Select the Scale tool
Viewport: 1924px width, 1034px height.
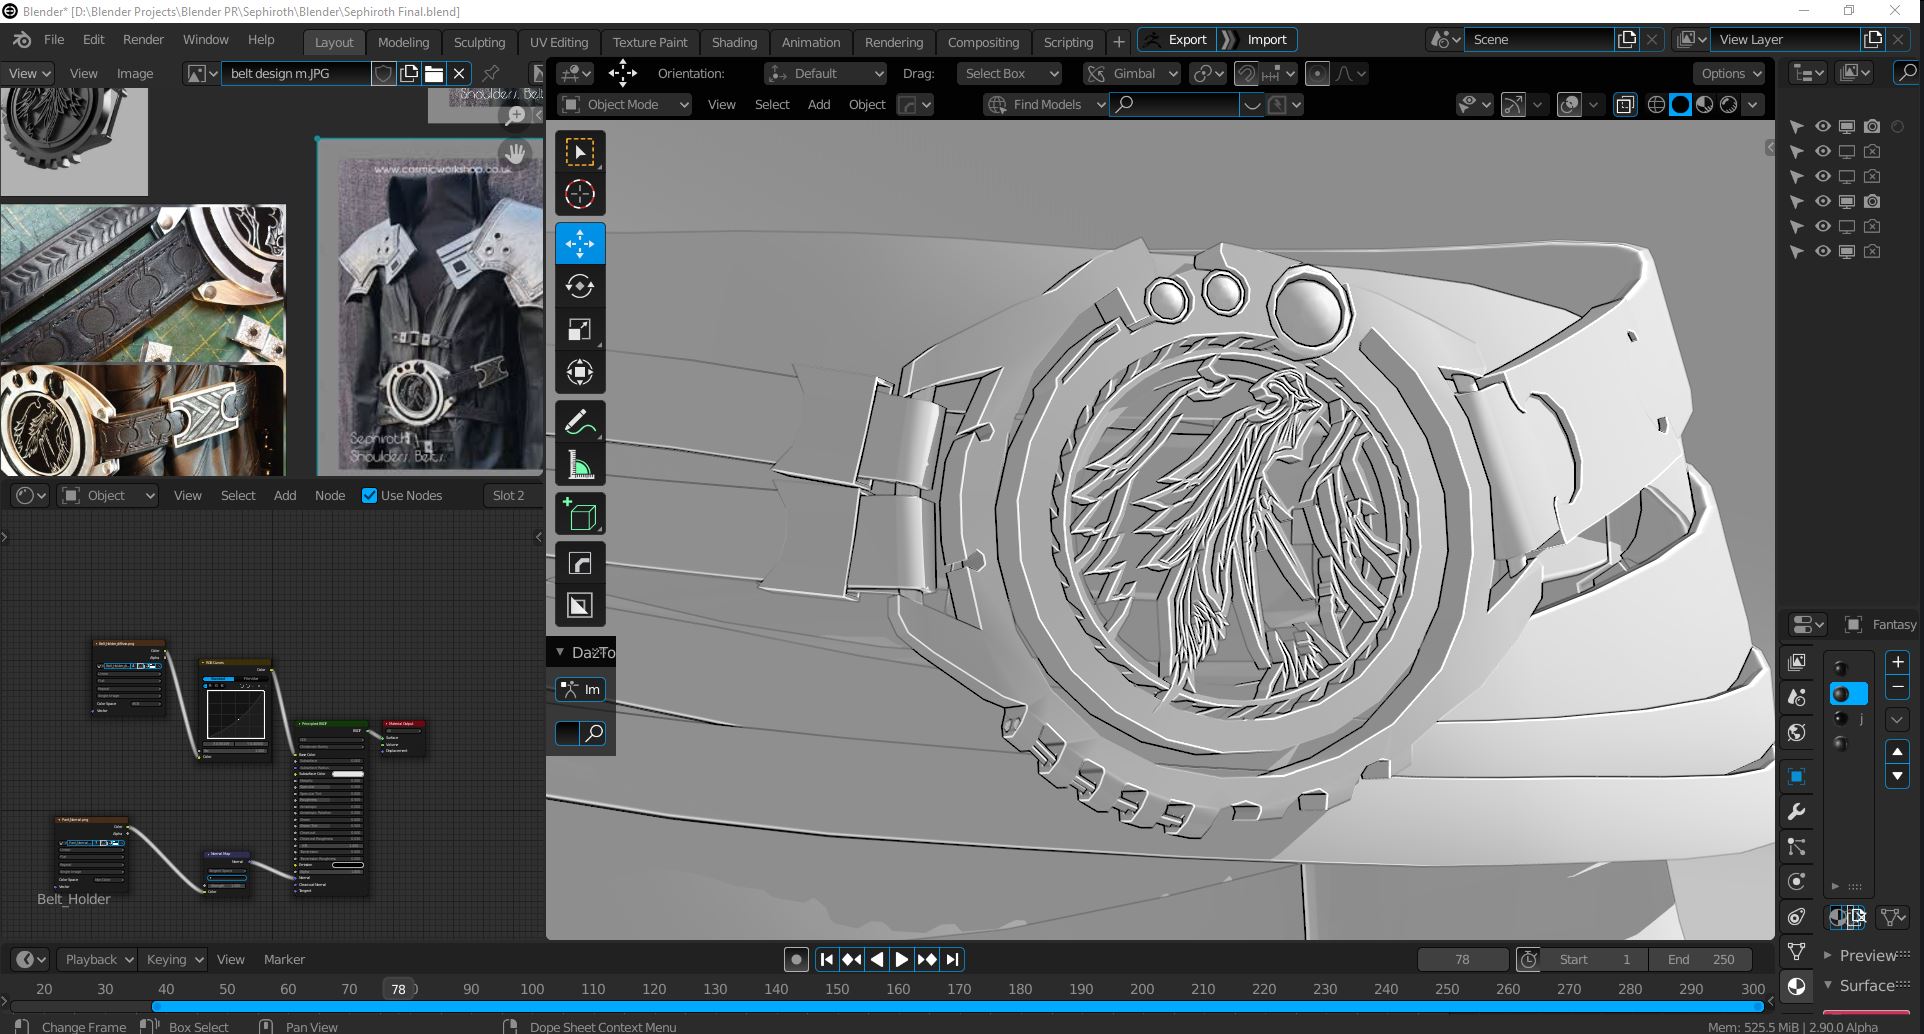point(580,329)
